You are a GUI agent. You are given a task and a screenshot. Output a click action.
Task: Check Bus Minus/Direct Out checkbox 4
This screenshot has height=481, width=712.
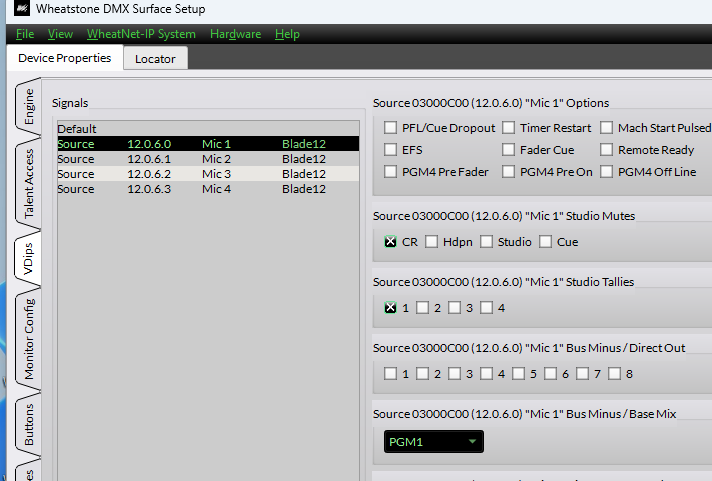[x=486, y=373]
